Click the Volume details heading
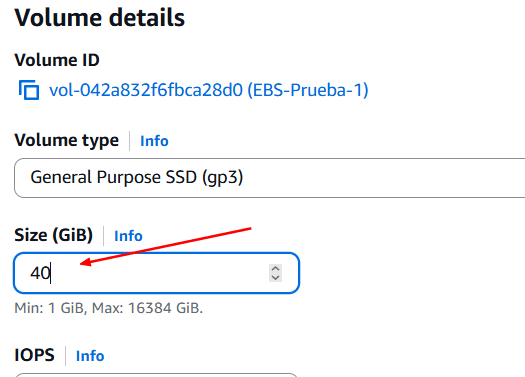This screenshot has height=377, width=525. pyautogui.click(x=99, y=18)
